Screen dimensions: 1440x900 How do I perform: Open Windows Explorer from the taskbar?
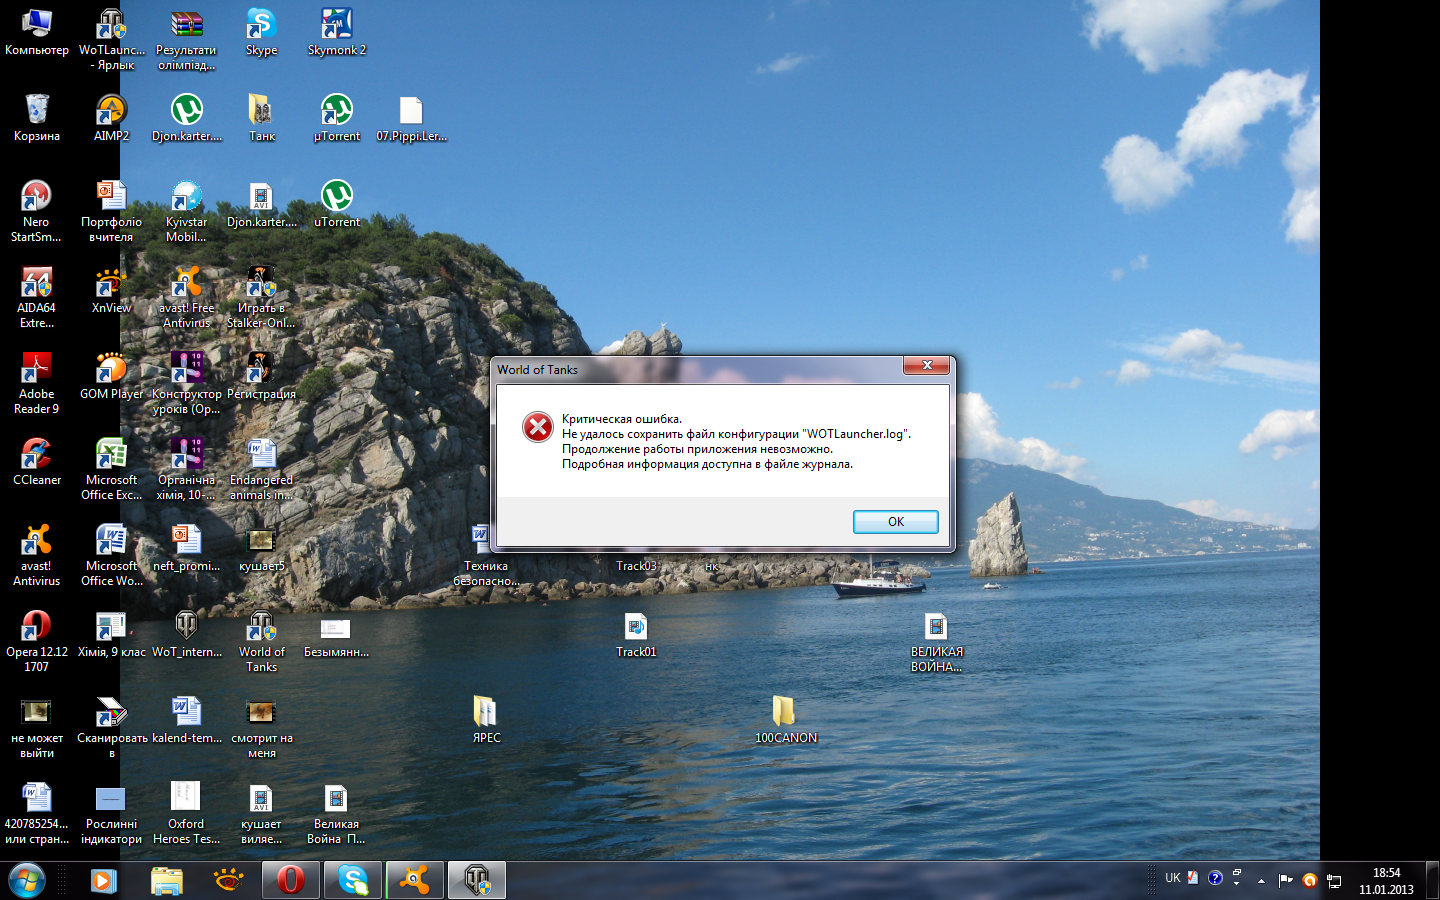click(x=167, y=880)
